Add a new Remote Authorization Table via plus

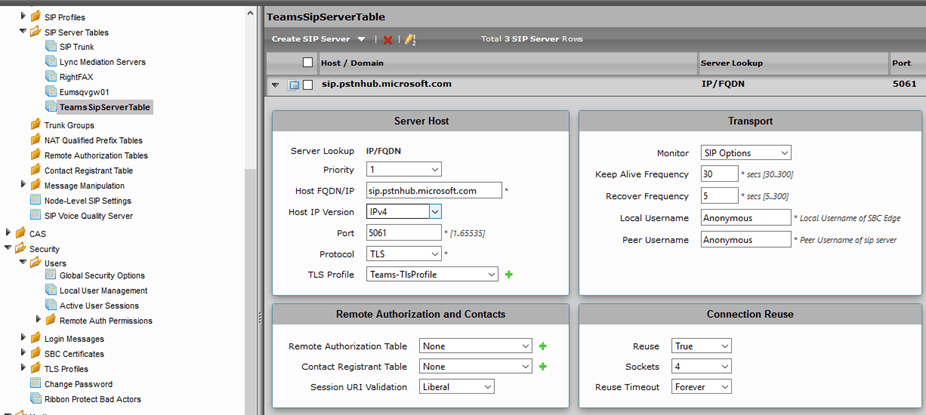click(x=543, y=346)
